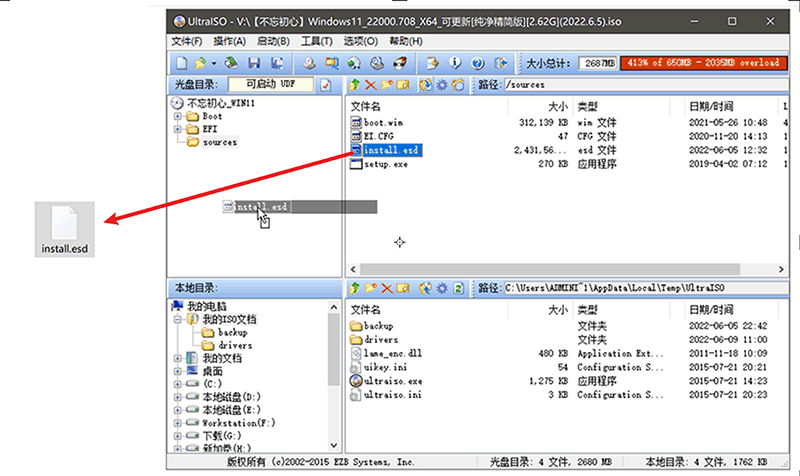
Task: Click the Burn CD/DVD image flame icon
Action: pyautogui.click(x=400, y=63)
